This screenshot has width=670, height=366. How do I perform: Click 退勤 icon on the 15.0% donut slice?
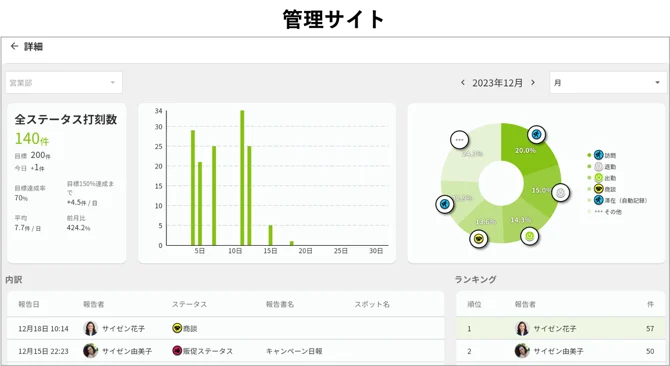[561, 193]
